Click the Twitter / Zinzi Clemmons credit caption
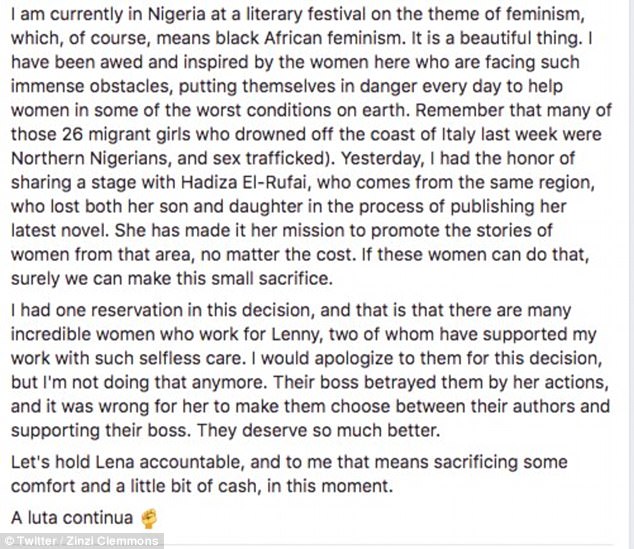The height and width of the screenshot is (549, 634). tap(82, 541)
